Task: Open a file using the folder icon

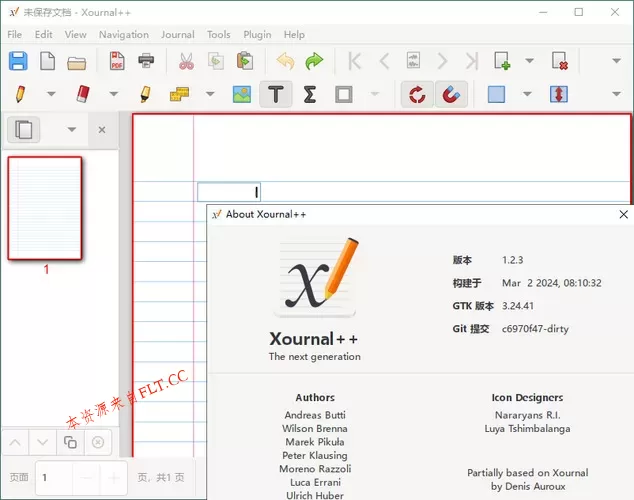Action: tap(76, 62)
